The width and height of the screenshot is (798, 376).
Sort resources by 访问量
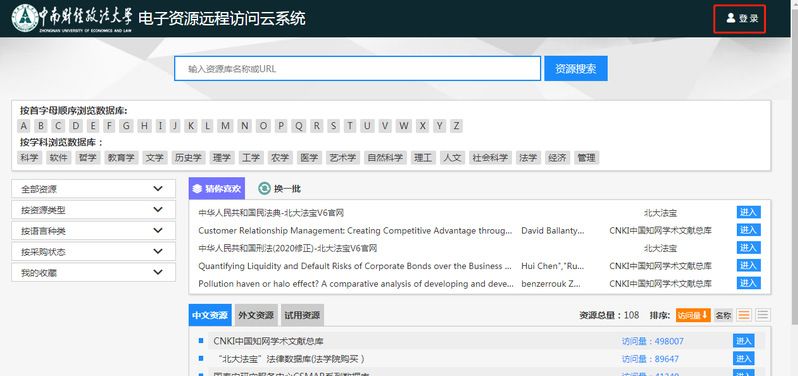point(693,315)
